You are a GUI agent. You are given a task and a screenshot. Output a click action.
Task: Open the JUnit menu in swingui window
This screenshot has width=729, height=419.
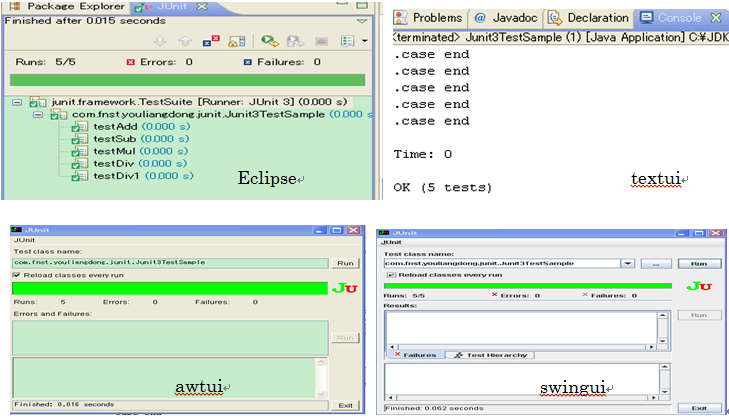(x=391, y=242)
